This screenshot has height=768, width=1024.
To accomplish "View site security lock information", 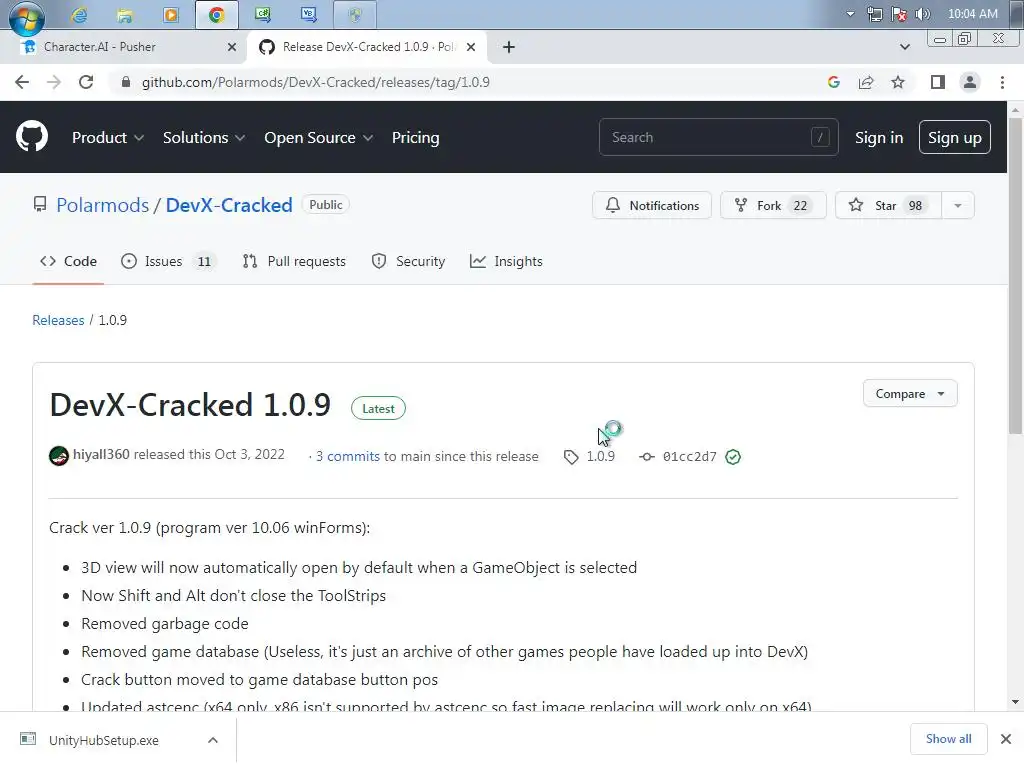I will click(x=127, y=82).
